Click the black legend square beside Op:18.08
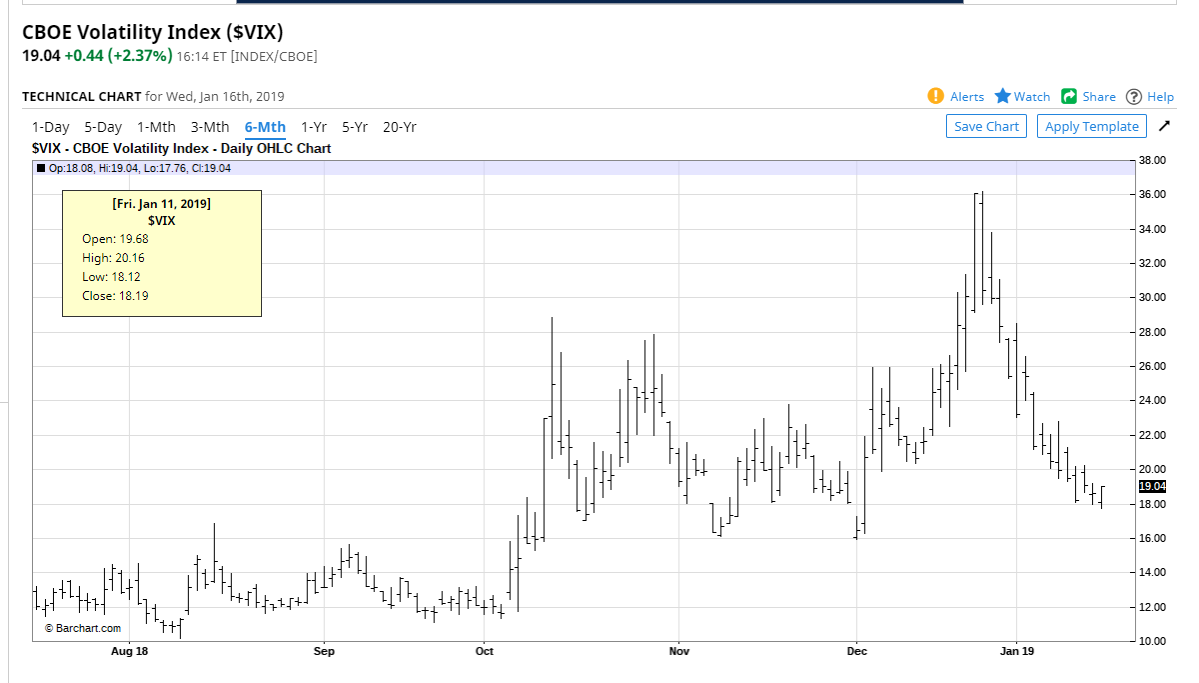The height and width of the screenshot is (683, 1199). pos(41,168)
